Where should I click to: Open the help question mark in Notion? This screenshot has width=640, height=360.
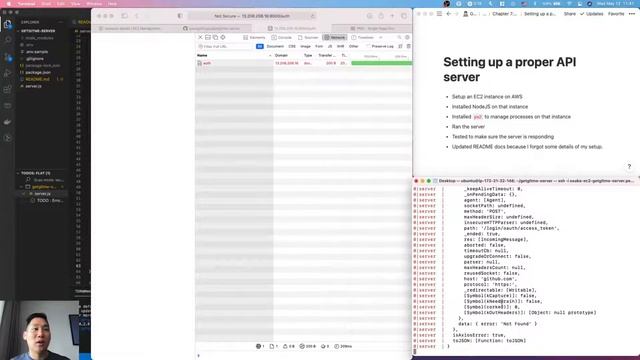[629, 167]
